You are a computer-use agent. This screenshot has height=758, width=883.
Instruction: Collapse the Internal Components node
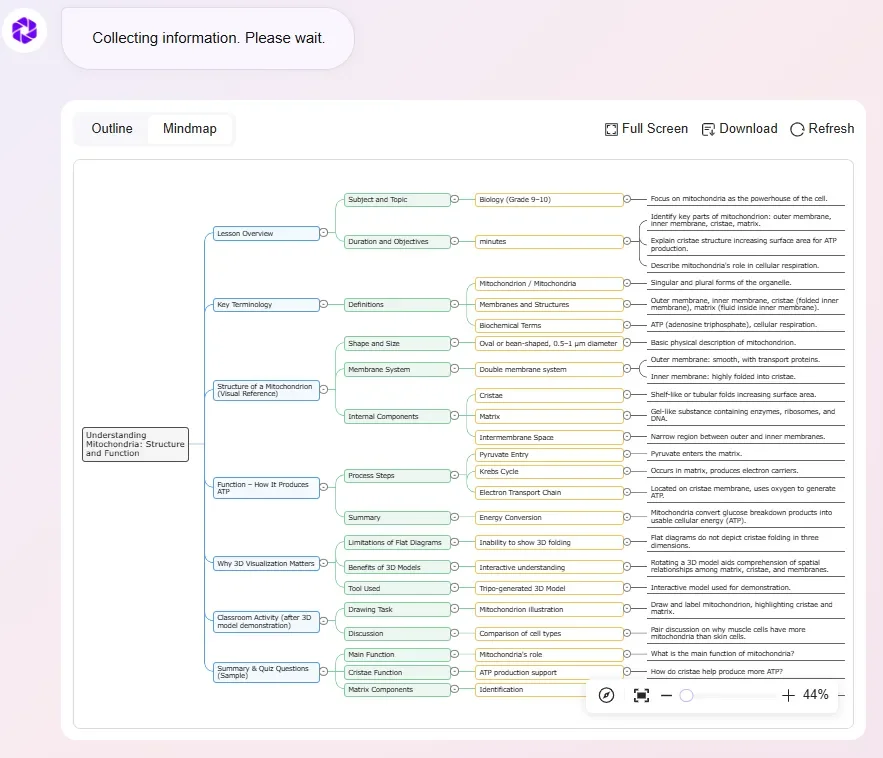454,416
